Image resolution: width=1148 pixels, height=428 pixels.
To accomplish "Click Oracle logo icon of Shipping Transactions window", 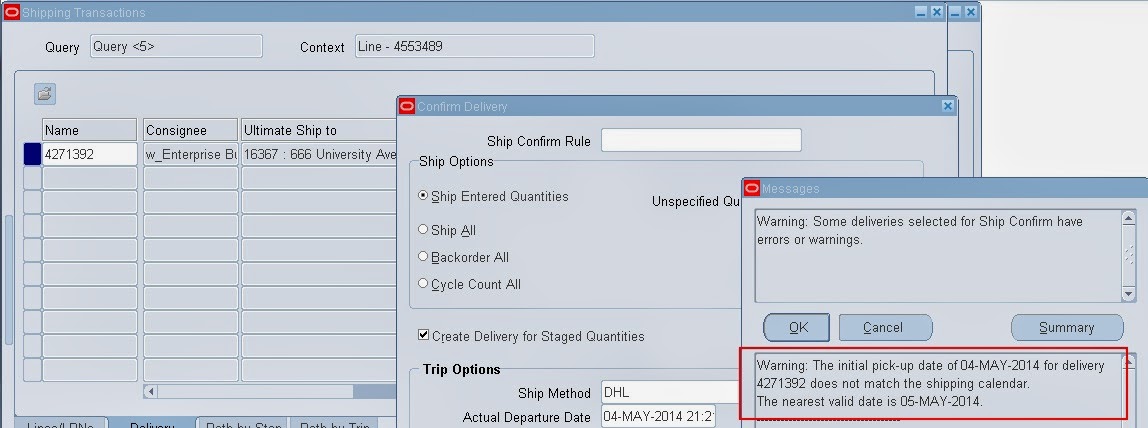I will (12, 12).
